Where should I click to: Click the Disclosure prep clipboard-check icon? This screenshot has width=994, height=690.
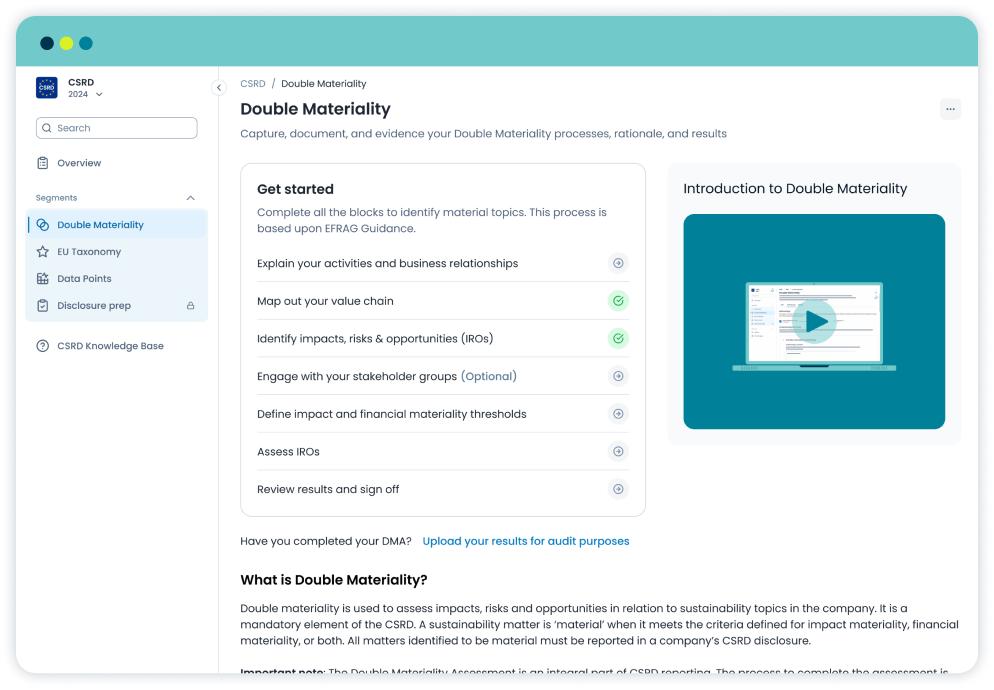(x=42, y=306)
